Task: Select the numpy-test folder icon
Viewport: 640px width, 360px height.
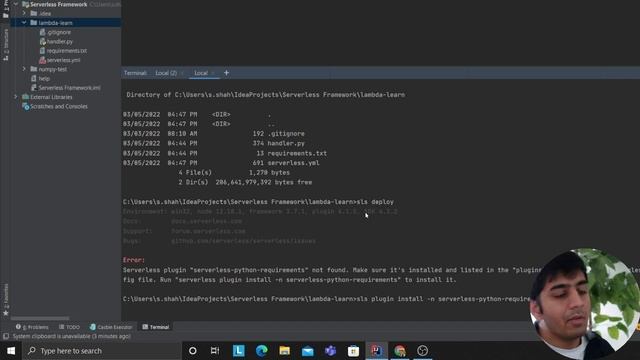Action: (34, 69)
